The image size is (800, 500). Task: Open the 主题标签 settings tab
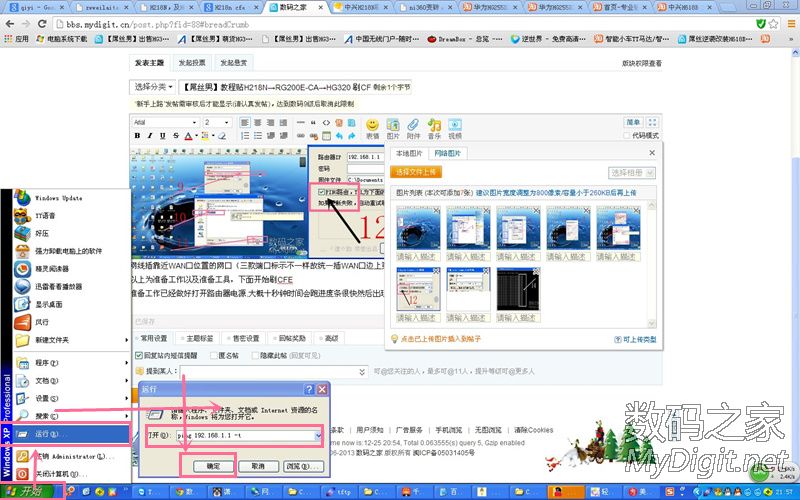[196, 338]
